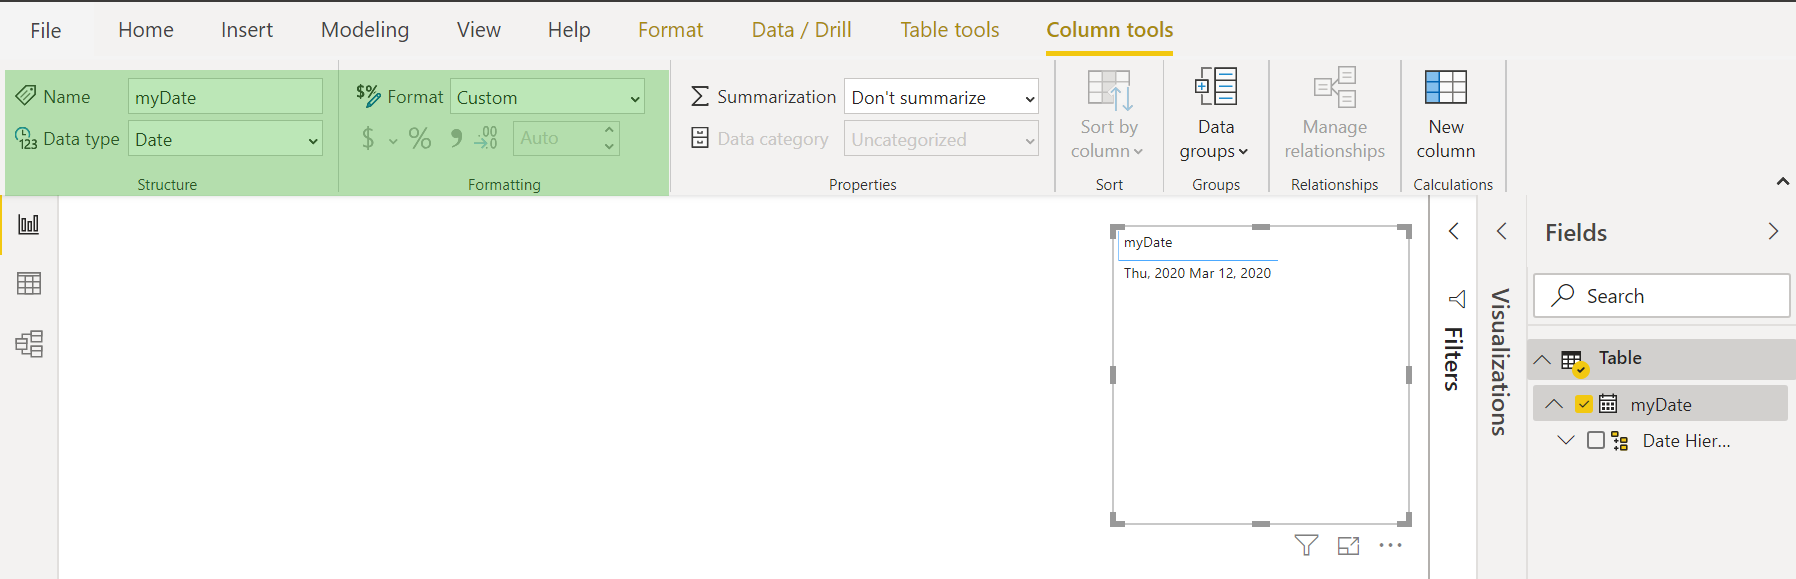Switch to Report view icon

pyautogui.click(x=29, y=224)
